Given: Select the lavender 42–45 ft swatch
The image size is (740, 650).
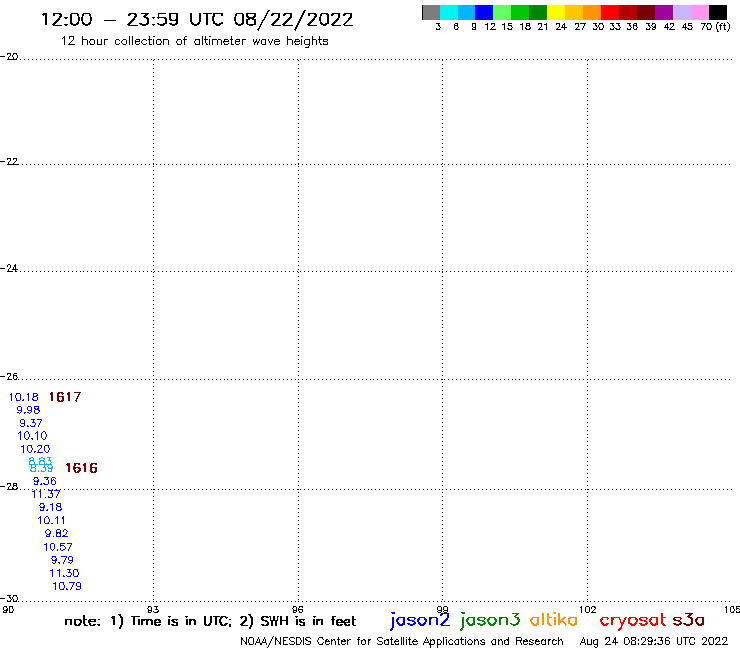Looking at the screenshot, I should 681,12.
